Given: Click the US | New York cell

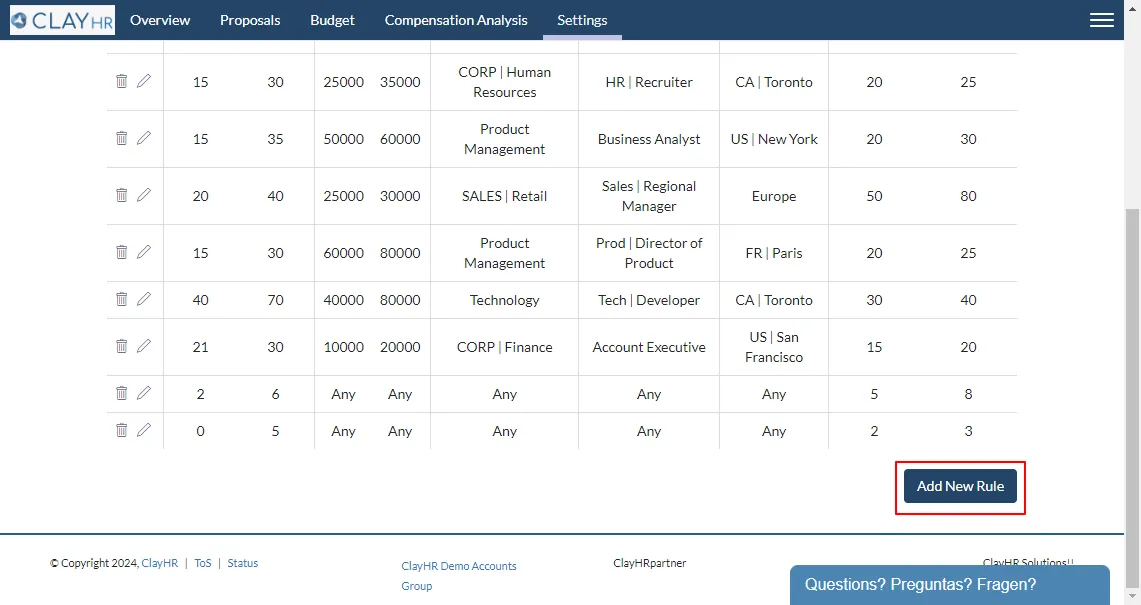Looking at the screenshot, I should pyautogui.click(x=774, y=139).
